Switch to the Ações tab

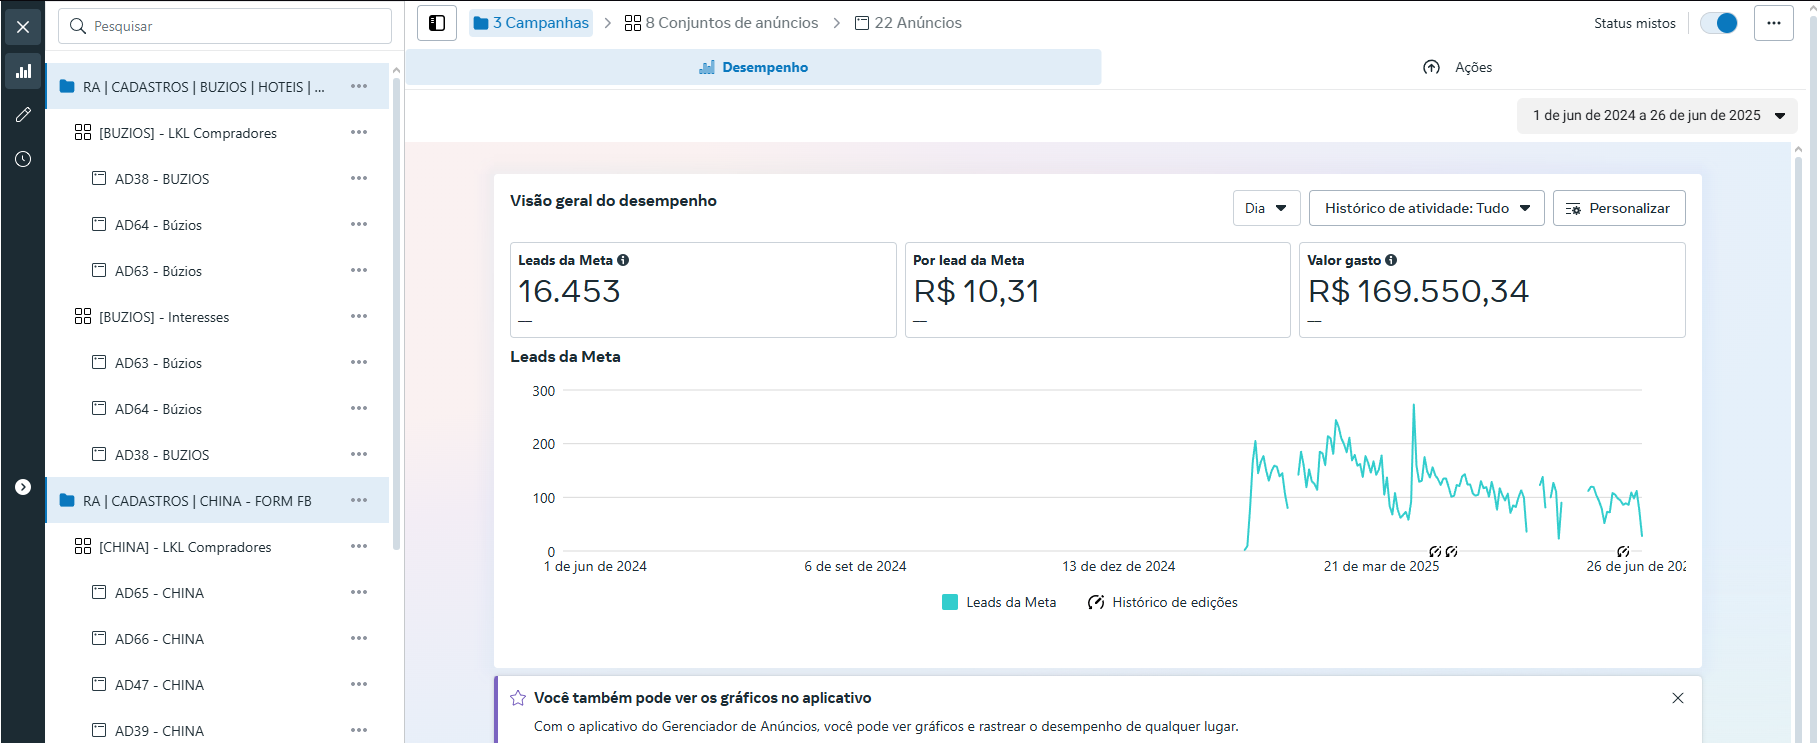(x=1458, y=67)
